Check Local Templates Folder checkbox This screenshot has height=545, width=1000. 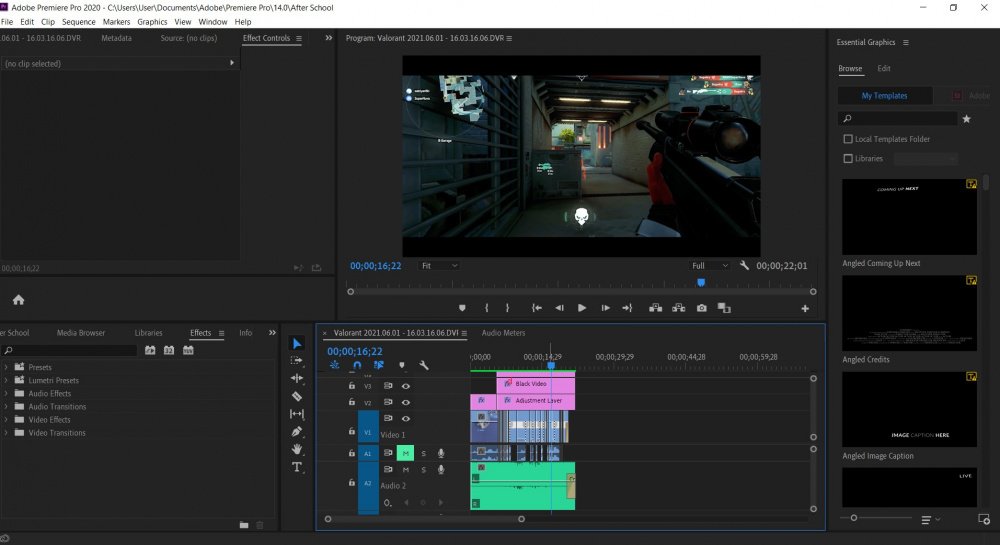click(x=848, y=139)
